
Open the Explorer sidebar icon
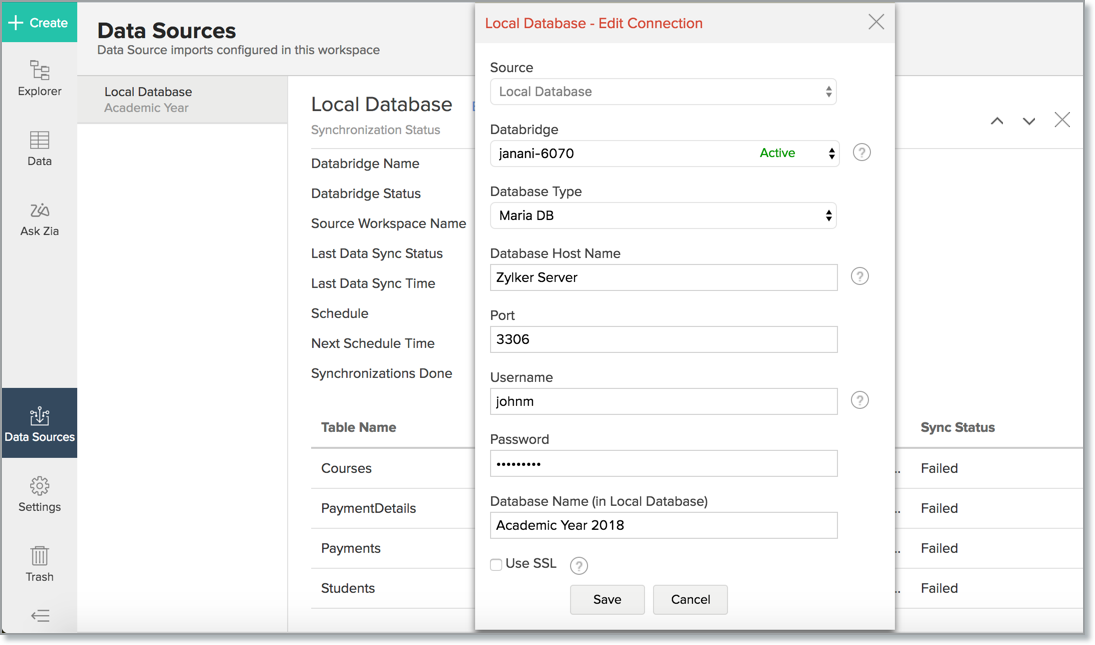click(x=39, y=78)
